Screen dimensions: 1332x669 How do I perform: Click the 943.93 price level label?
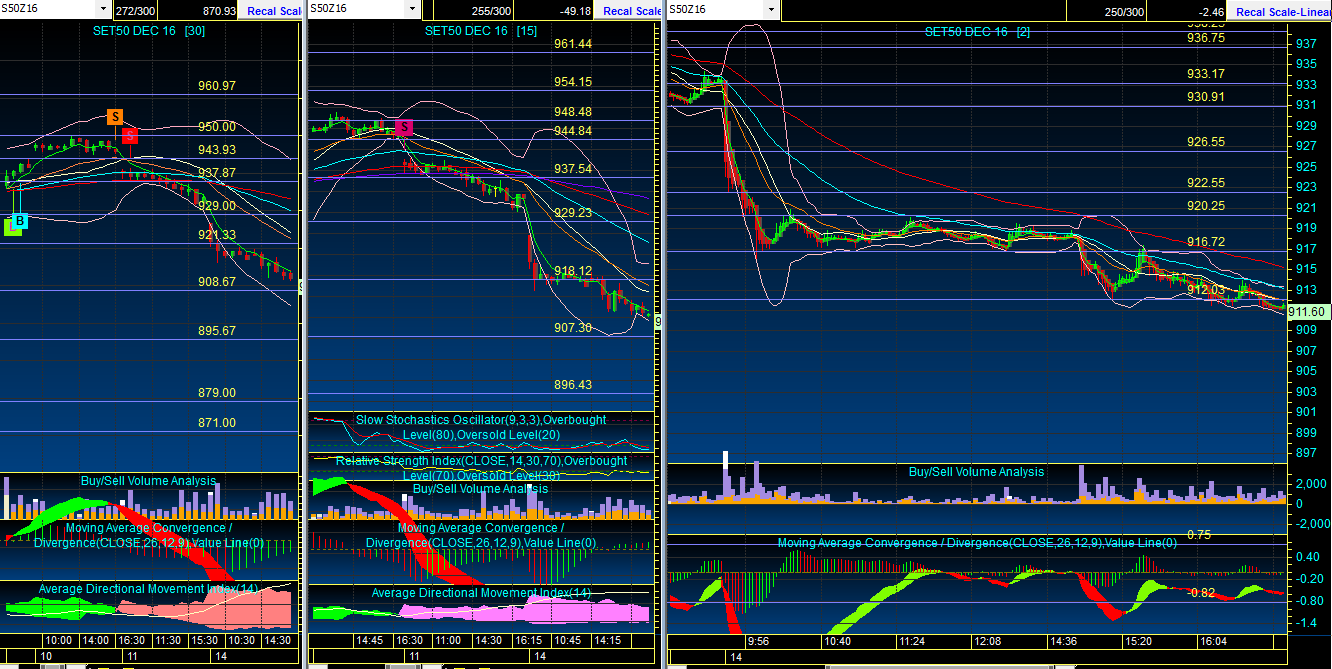[x=217, y=150]
